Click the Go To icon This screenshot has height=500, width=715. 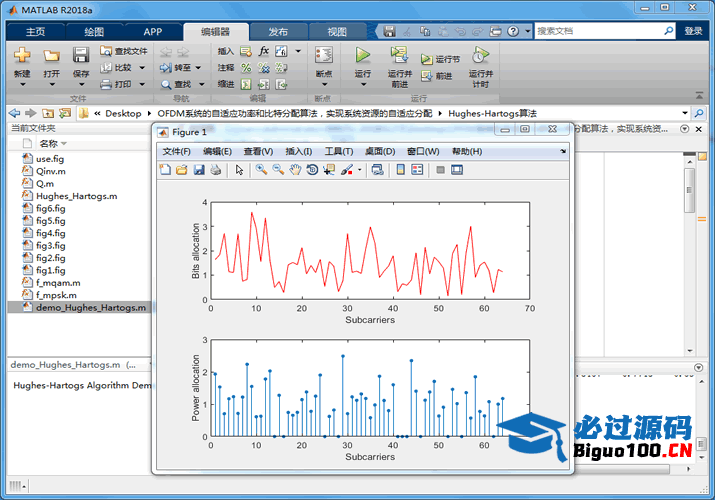[166, 68]
